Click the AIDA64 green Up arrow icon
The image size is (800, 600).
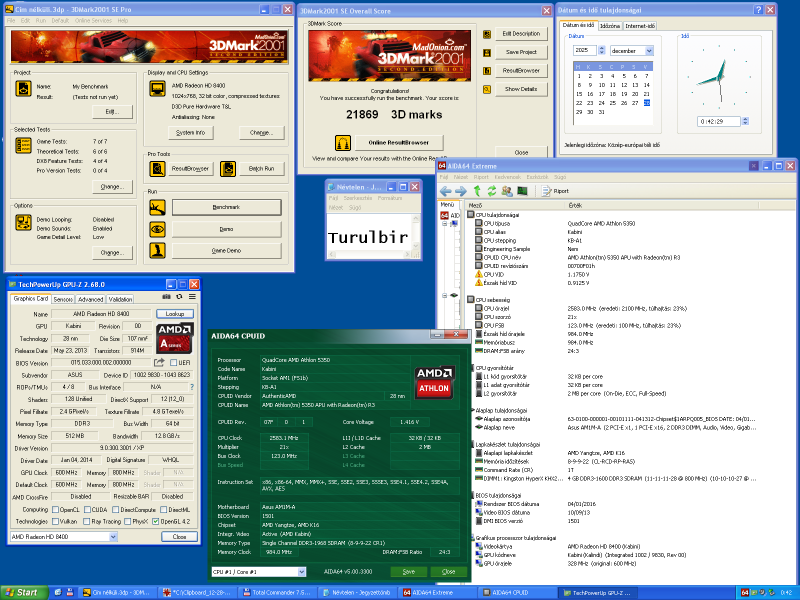click(477, 191)
